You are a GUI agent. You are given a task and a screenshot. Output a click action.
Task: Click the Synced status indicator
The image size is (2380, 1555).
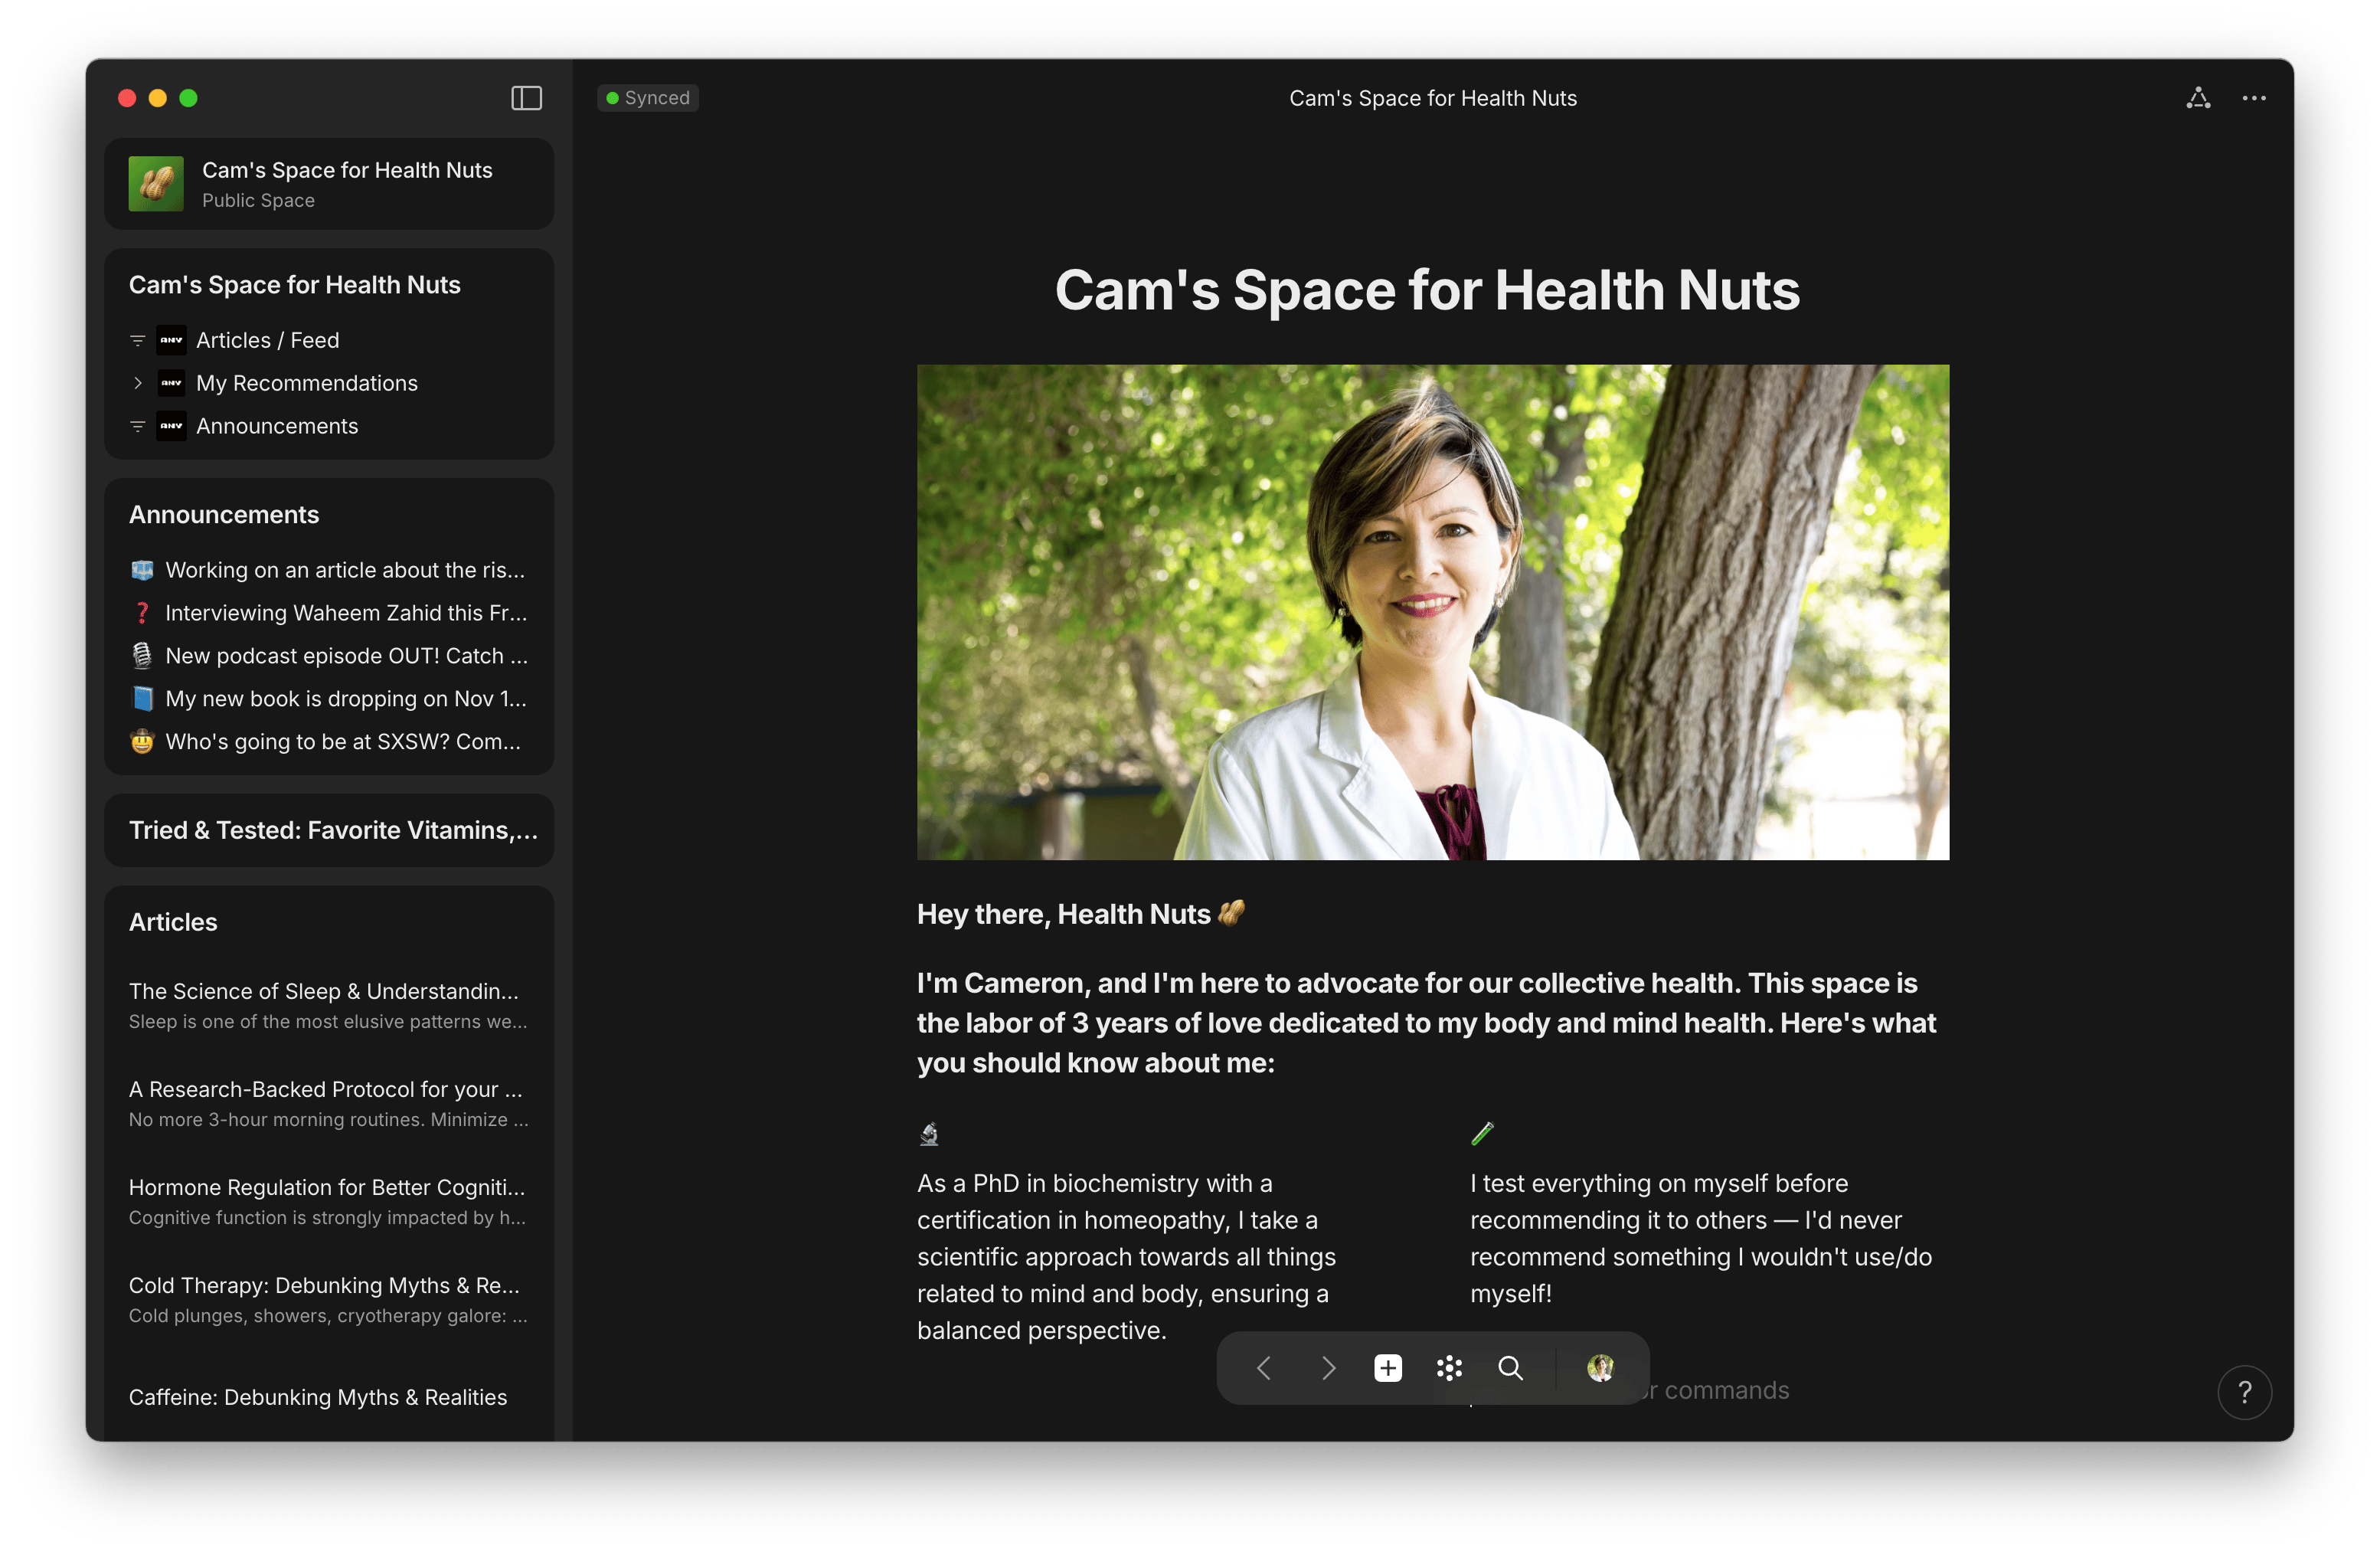coord(648,98)
